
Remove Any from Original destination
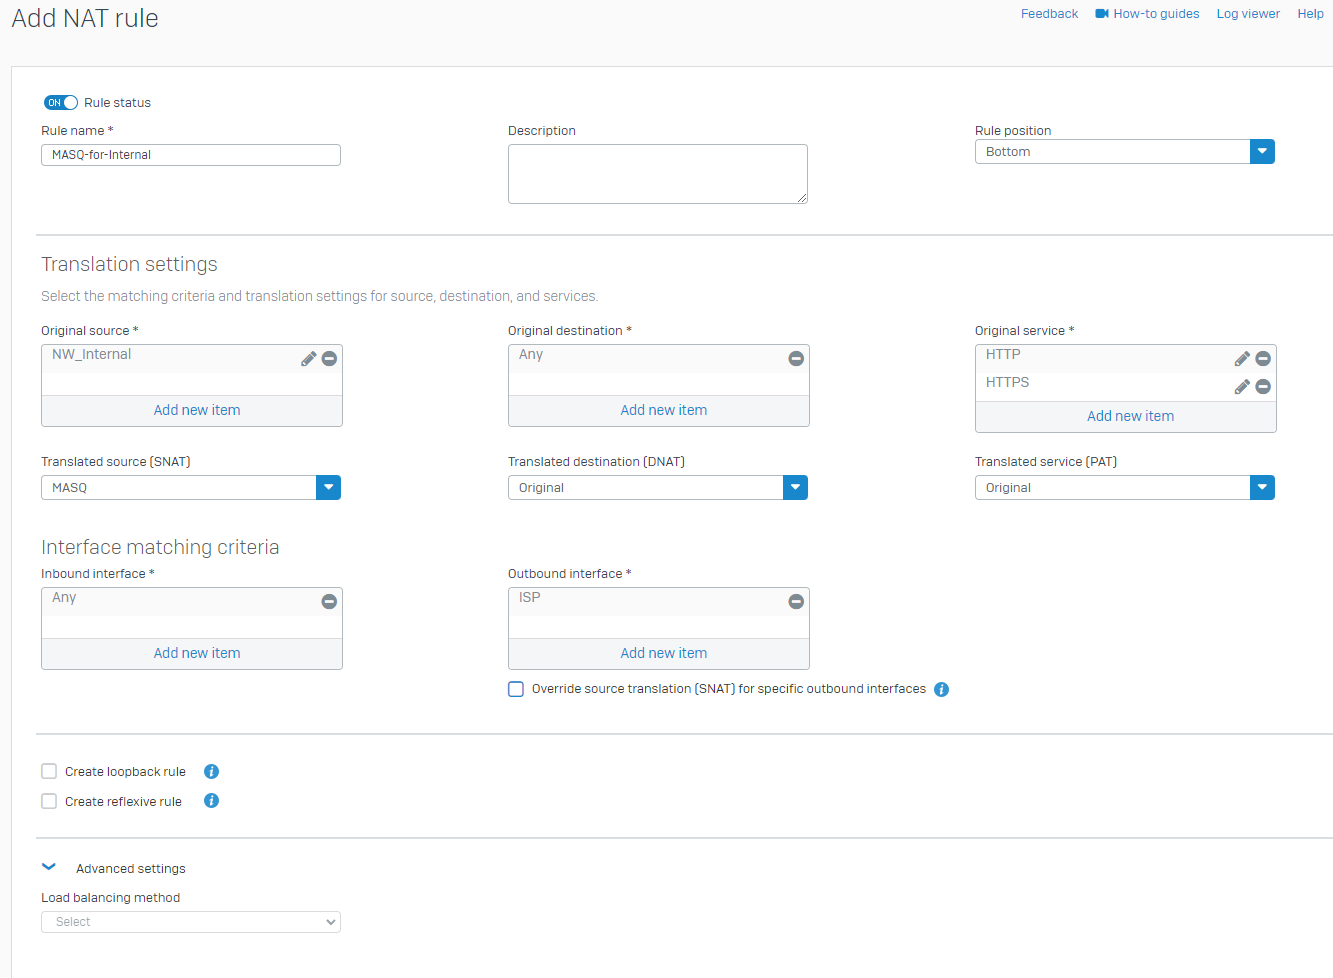[x=796, y=359]
